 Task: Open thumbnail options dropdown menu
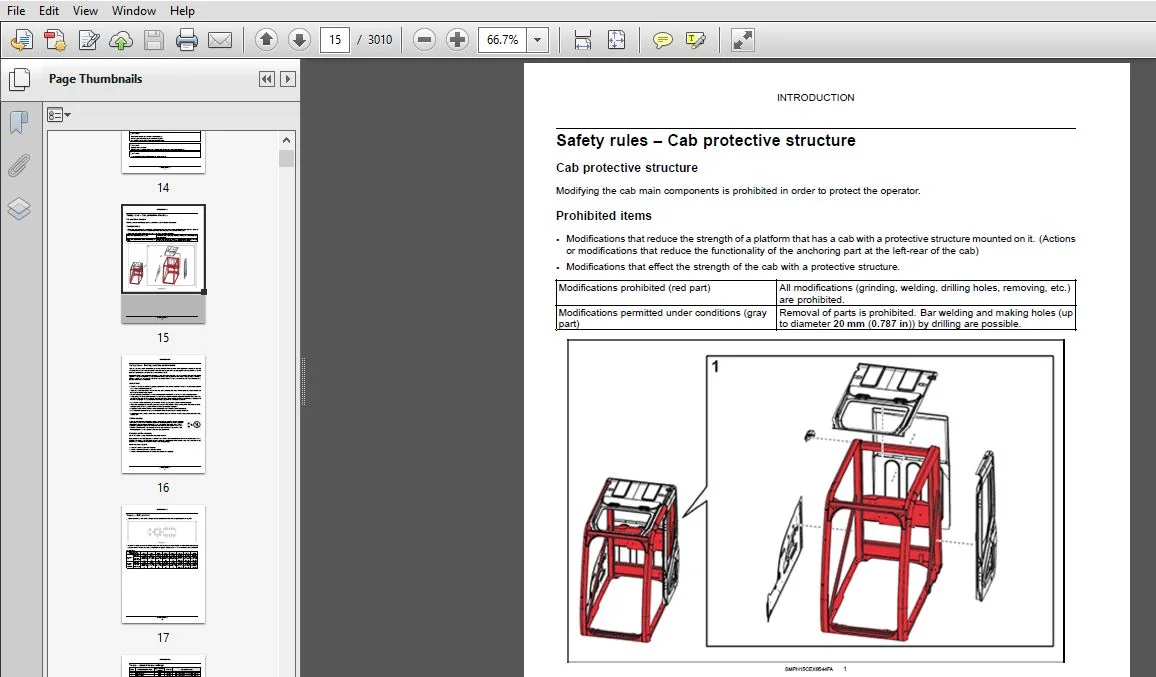click(59, 115)
